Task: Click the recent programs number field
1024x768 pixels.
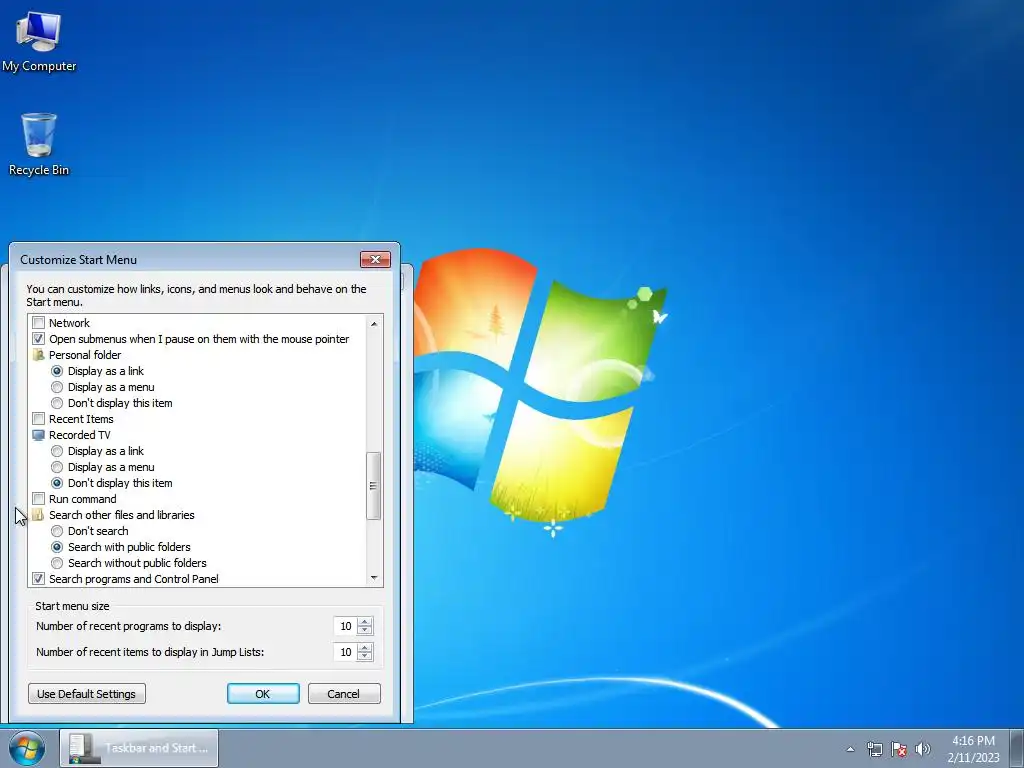Action: 345,626
